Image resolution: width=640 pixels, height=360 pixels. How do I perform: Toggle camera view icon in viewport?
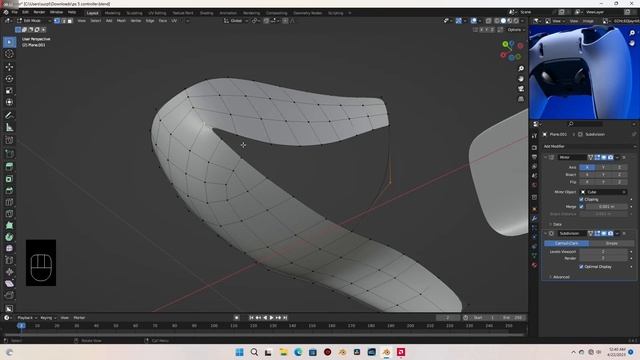(521, 89)
